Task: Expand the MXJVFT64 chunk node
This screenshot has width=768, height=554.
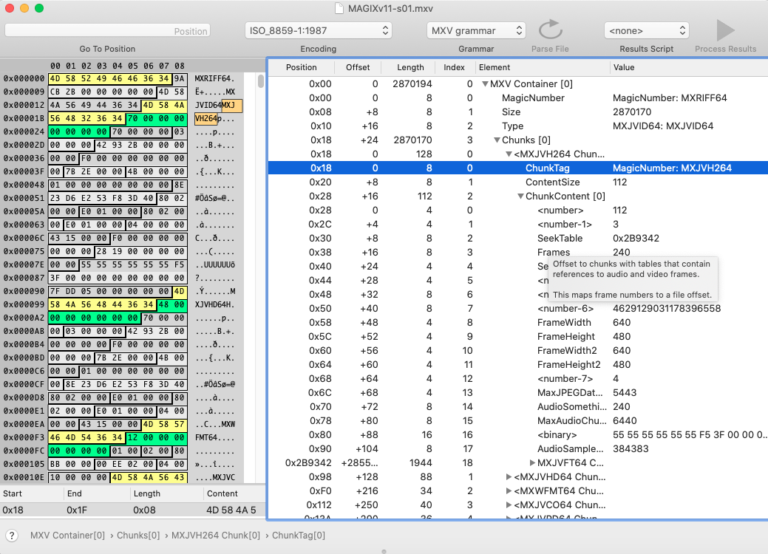Action: pyautogui.click(x=530, y=463)
